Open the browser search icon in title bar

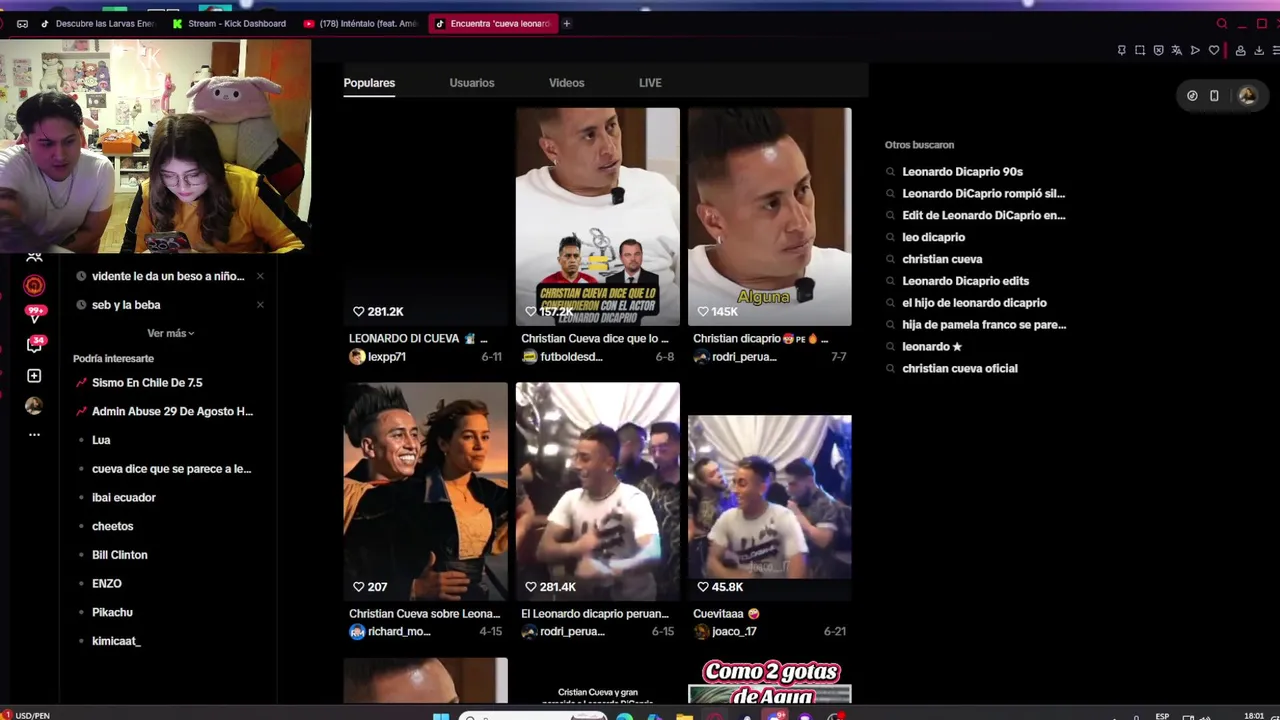click(1222, 24)
